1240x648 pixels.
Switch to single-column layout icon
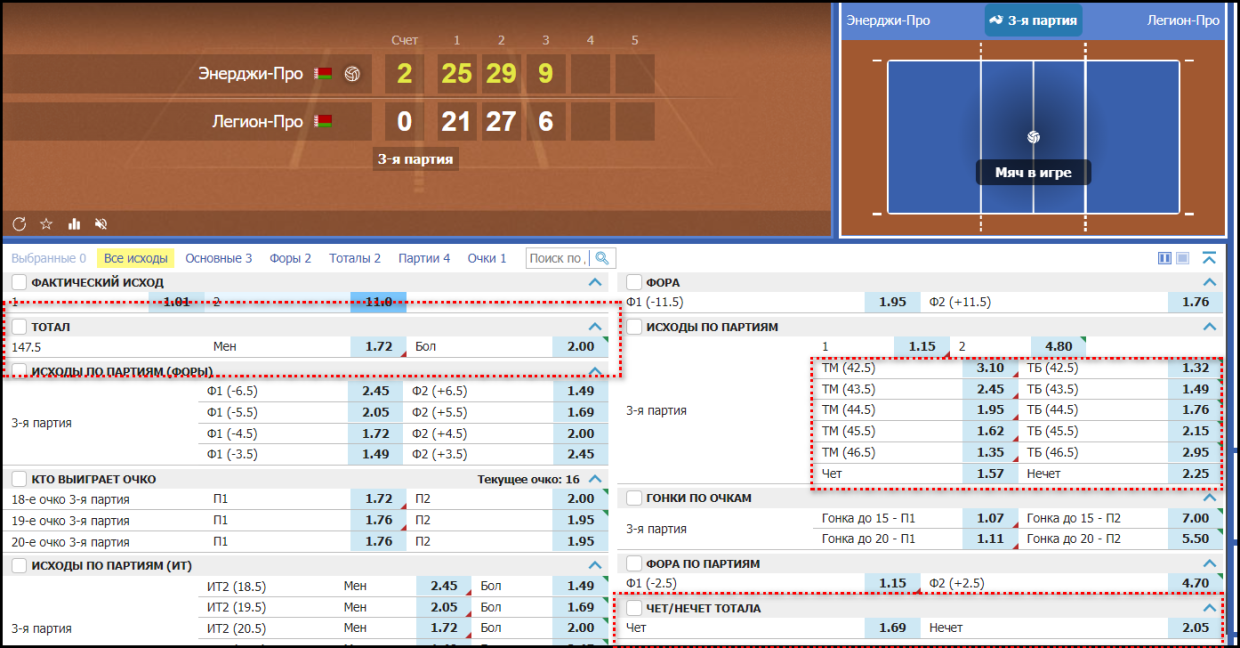point(1183,258)
